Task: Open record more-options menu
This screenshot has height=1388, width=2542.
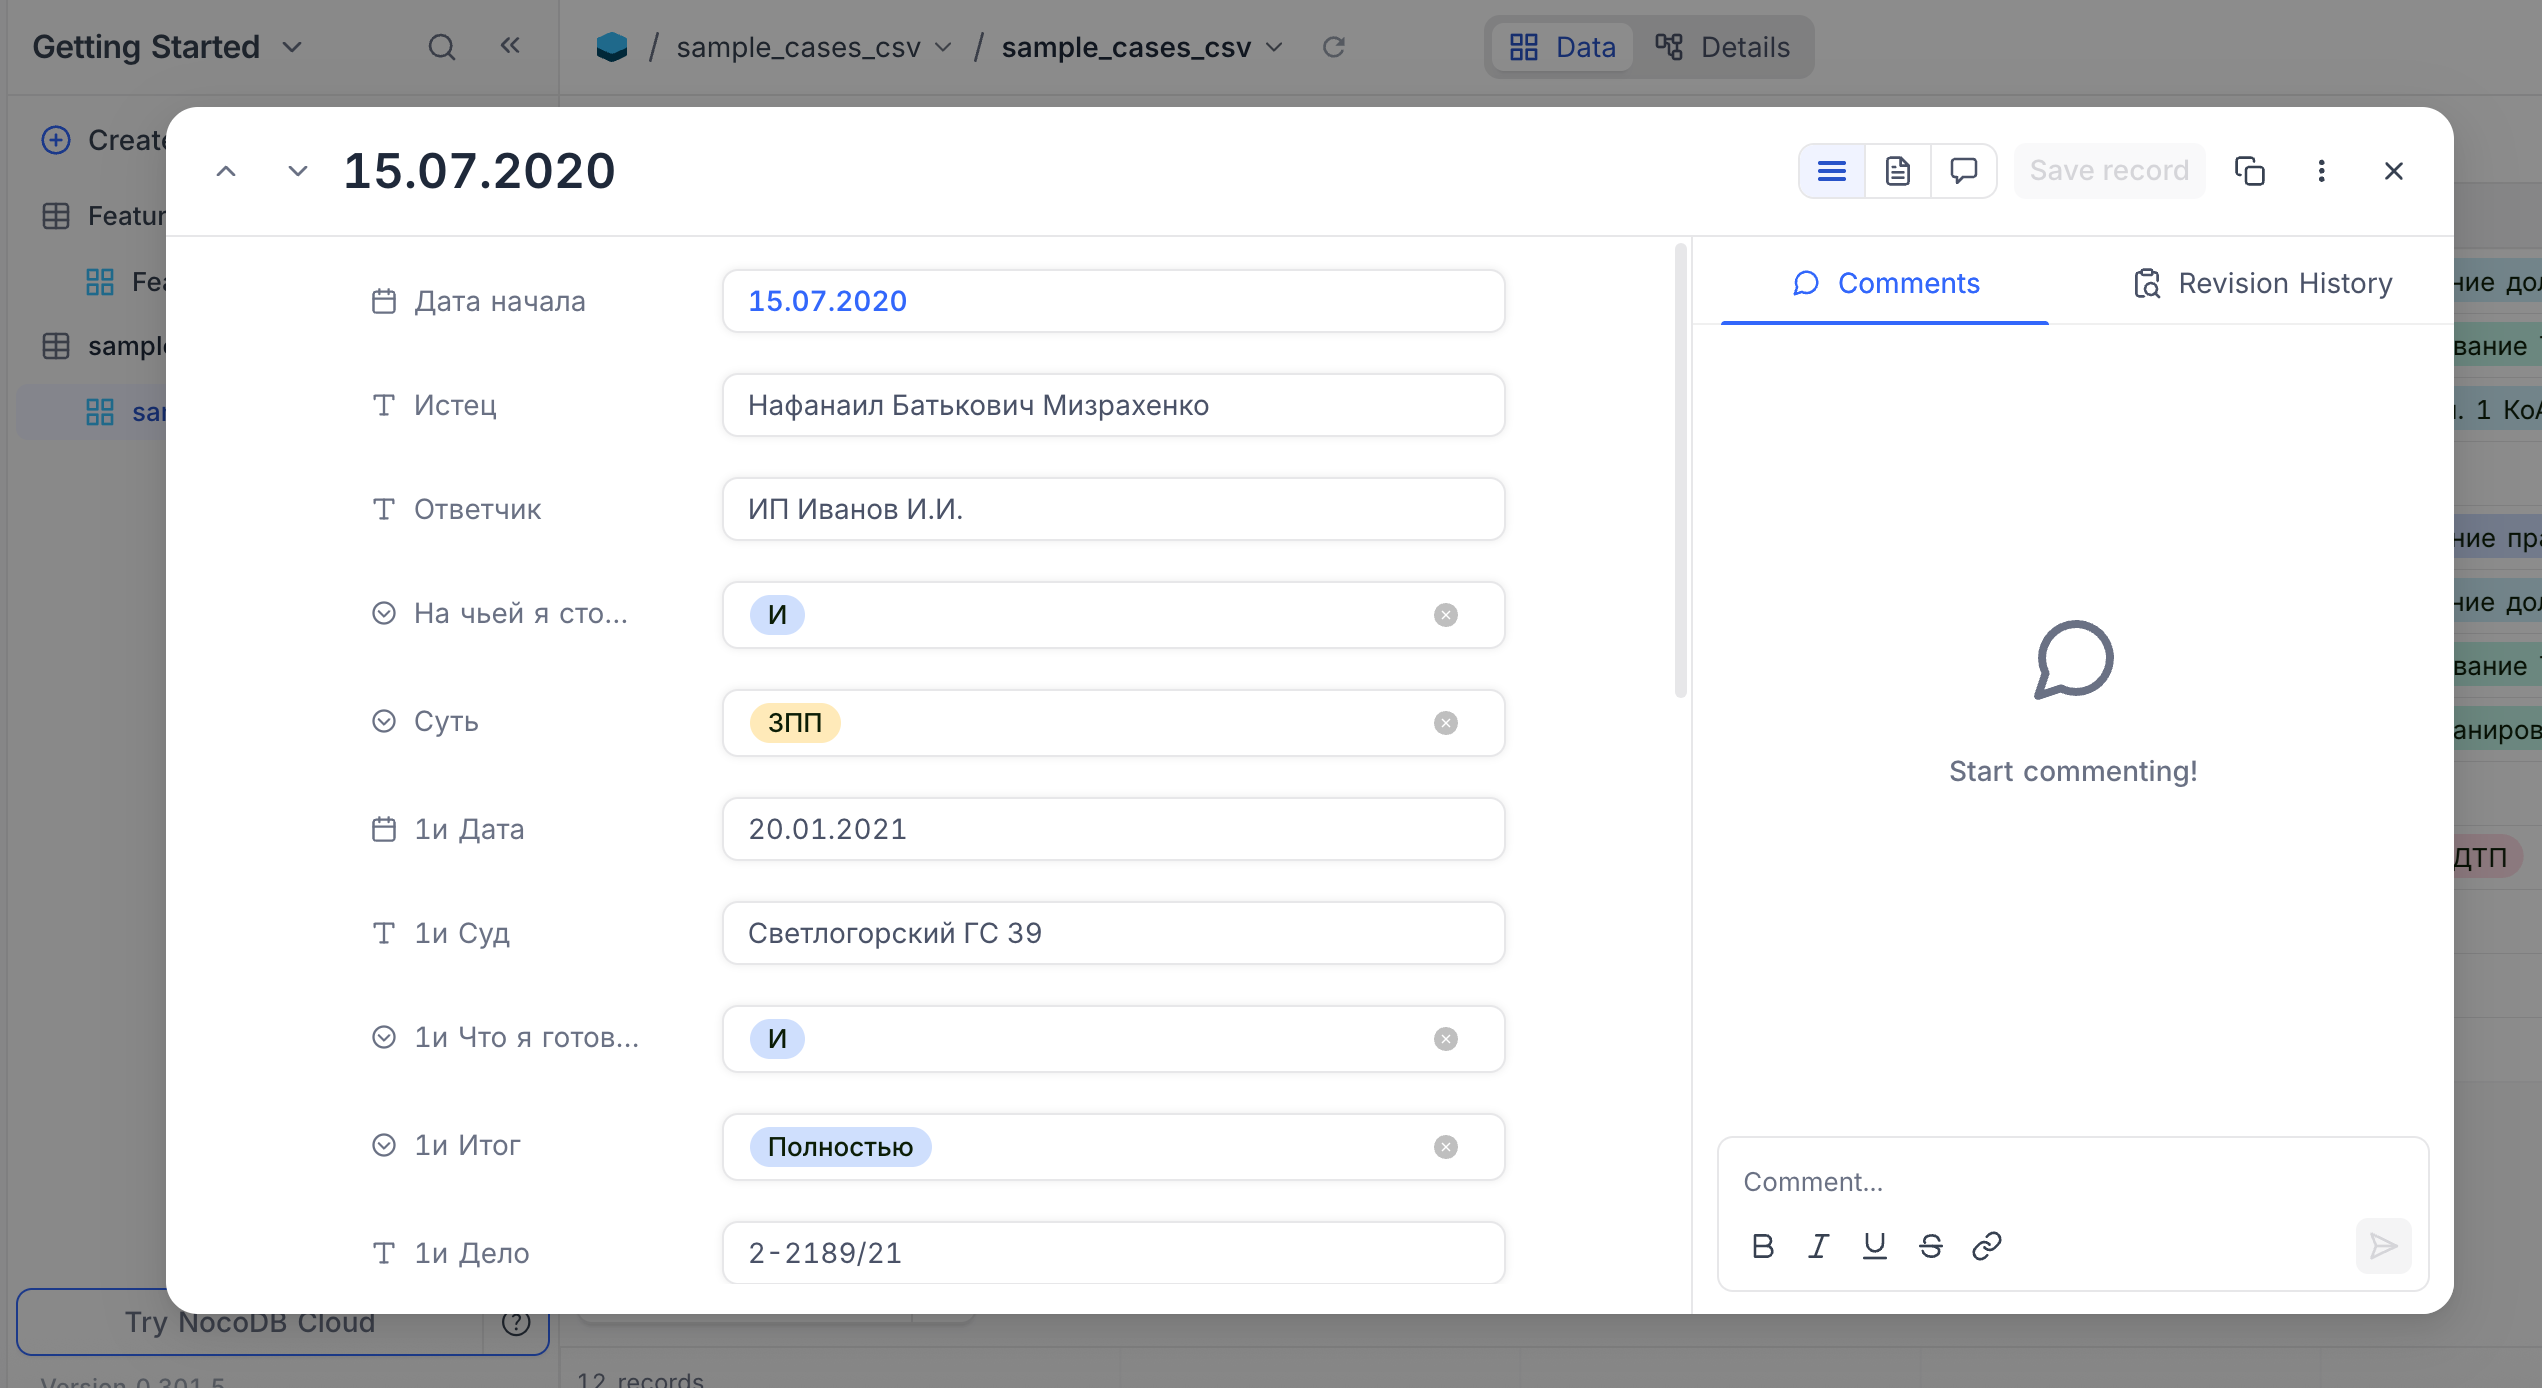Action: (2321, 171)
